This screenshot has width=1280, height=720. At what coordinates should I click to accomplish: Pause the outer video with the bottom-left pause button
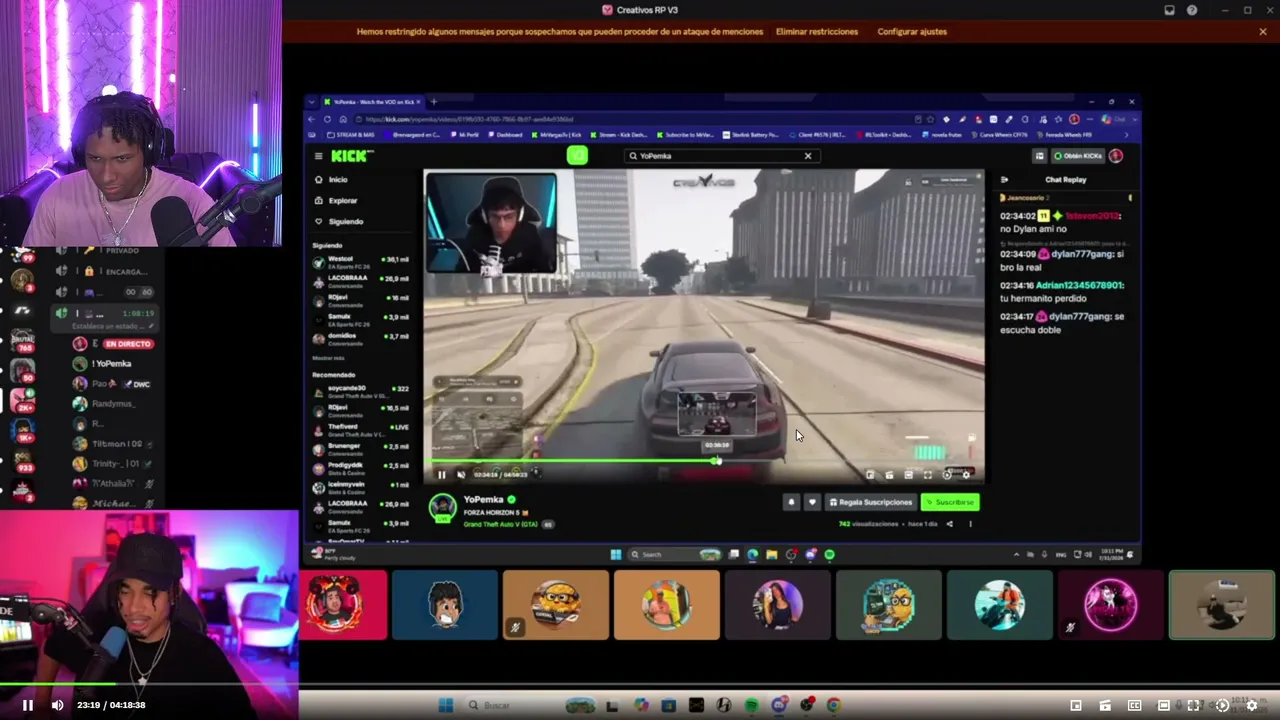[x=28, y=705]
